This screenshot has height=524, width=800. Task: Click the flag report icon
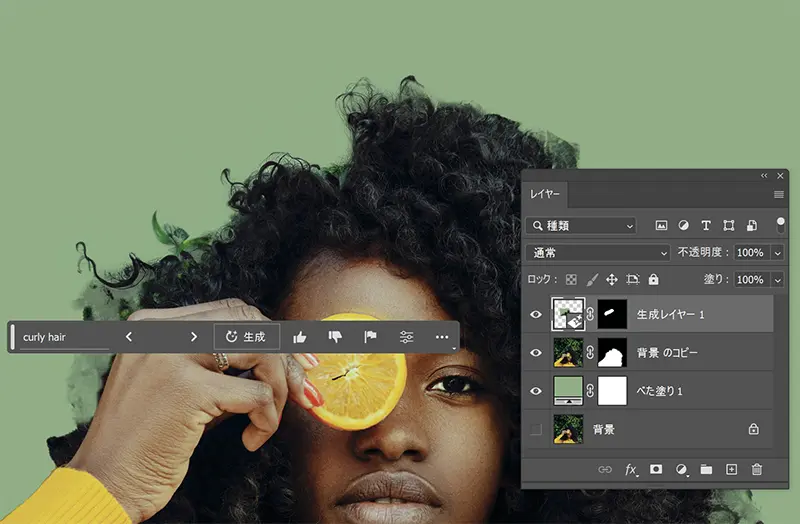pos(370,337)
